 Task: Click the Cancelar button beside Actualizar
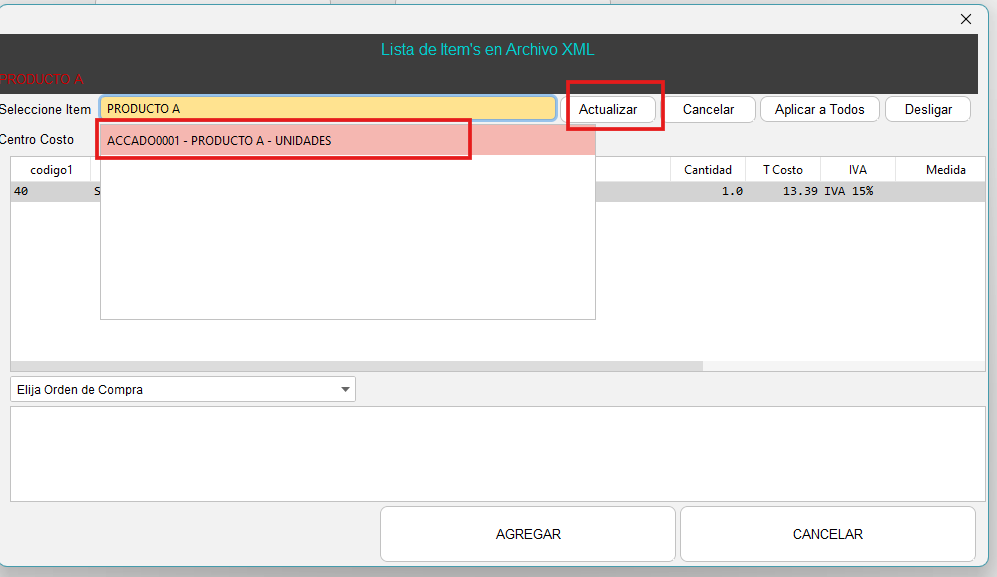pos(708,109)
